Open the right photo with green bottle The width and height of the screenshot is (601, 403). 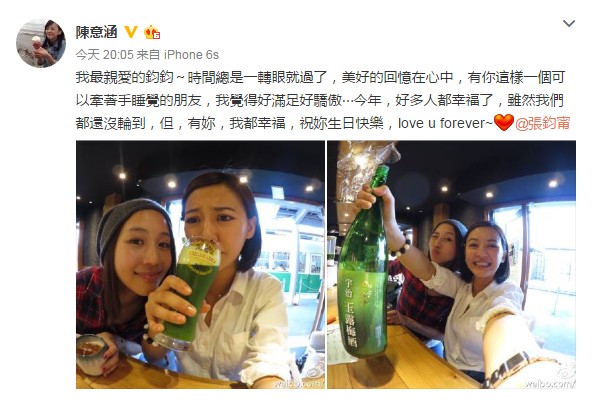(452, 265)
